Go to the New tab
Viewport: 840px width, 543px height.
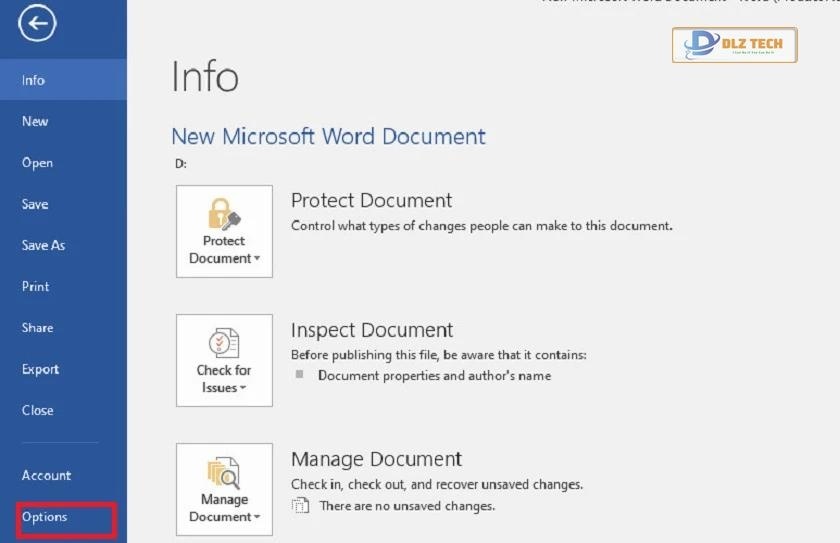[x=35, y=121]
